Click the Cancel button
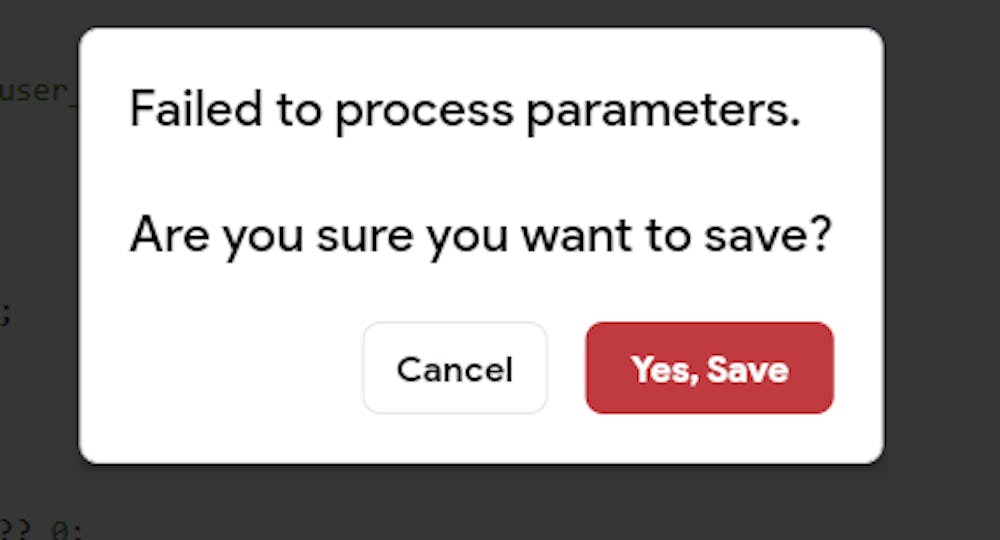 point(454,369)
